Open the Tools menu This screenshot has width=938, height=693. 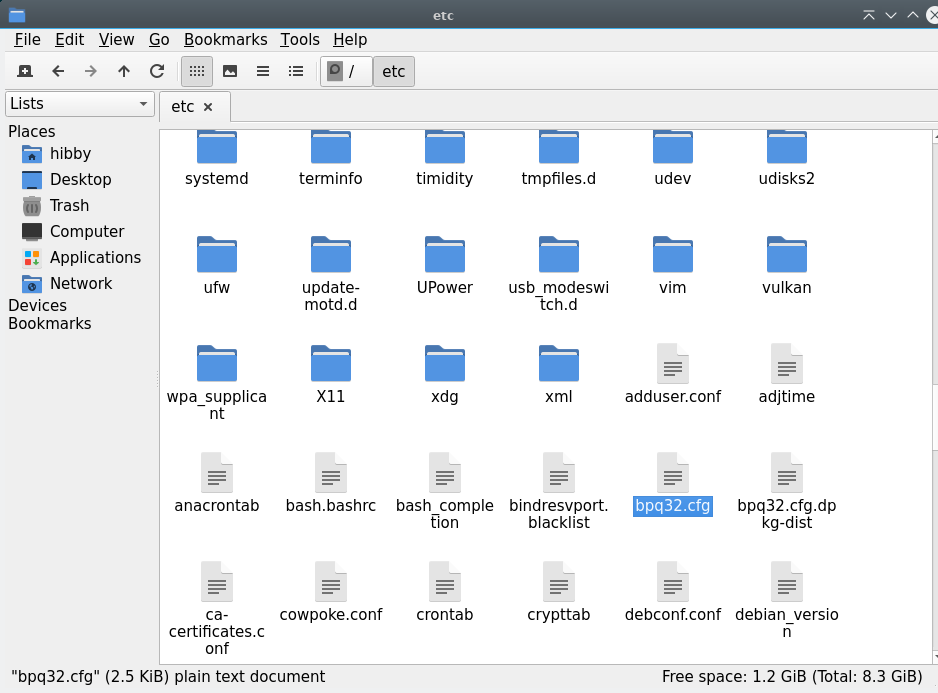299,39
